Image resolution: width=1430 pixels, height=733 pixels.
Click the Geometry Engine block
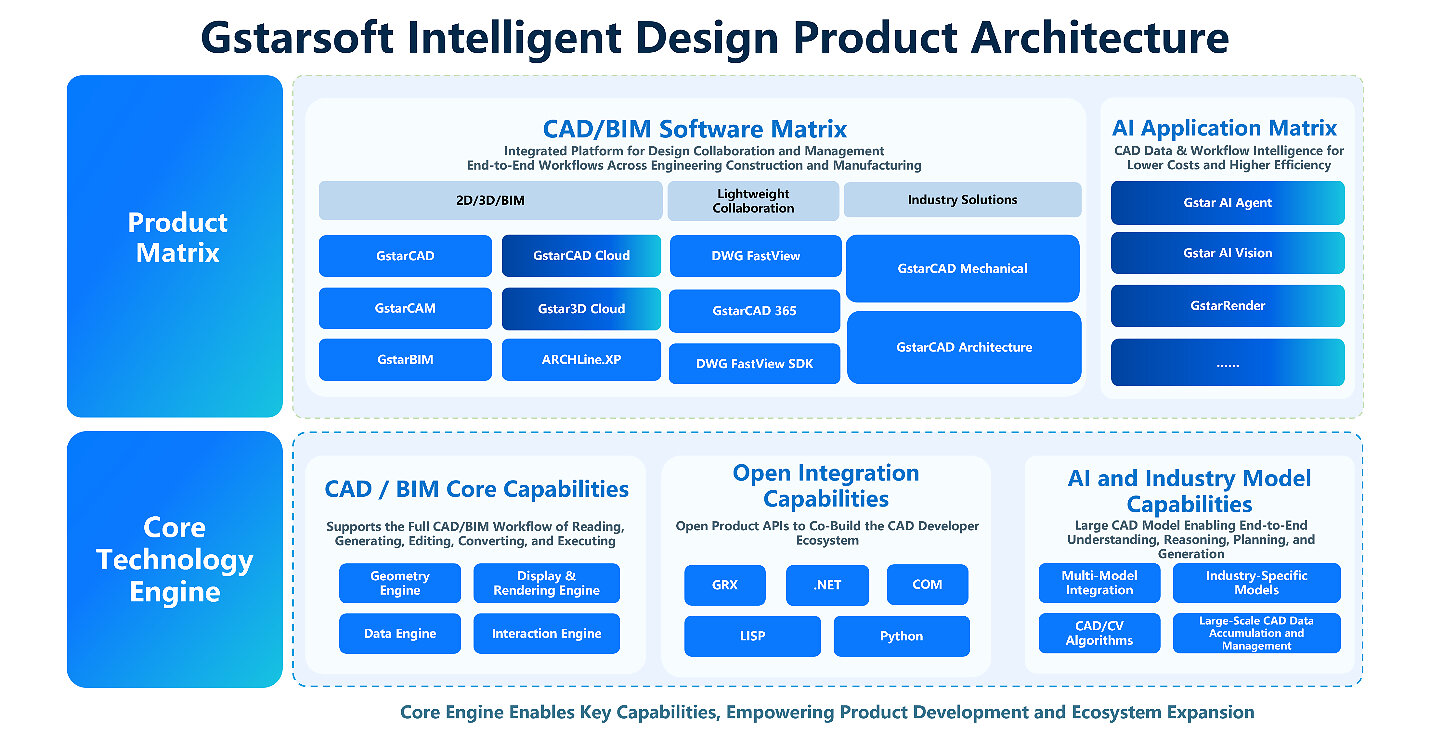(x=400, y=583)
